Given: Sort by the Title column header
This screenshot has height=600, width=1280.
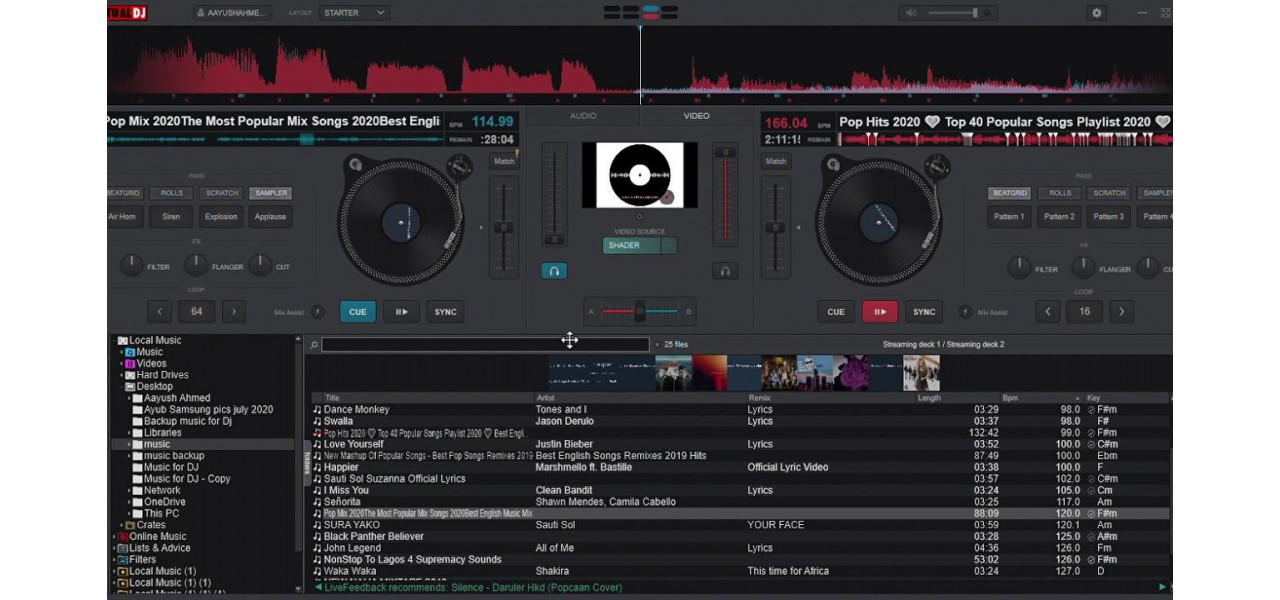Looking at the screenshot, I should tap(332, 398).
